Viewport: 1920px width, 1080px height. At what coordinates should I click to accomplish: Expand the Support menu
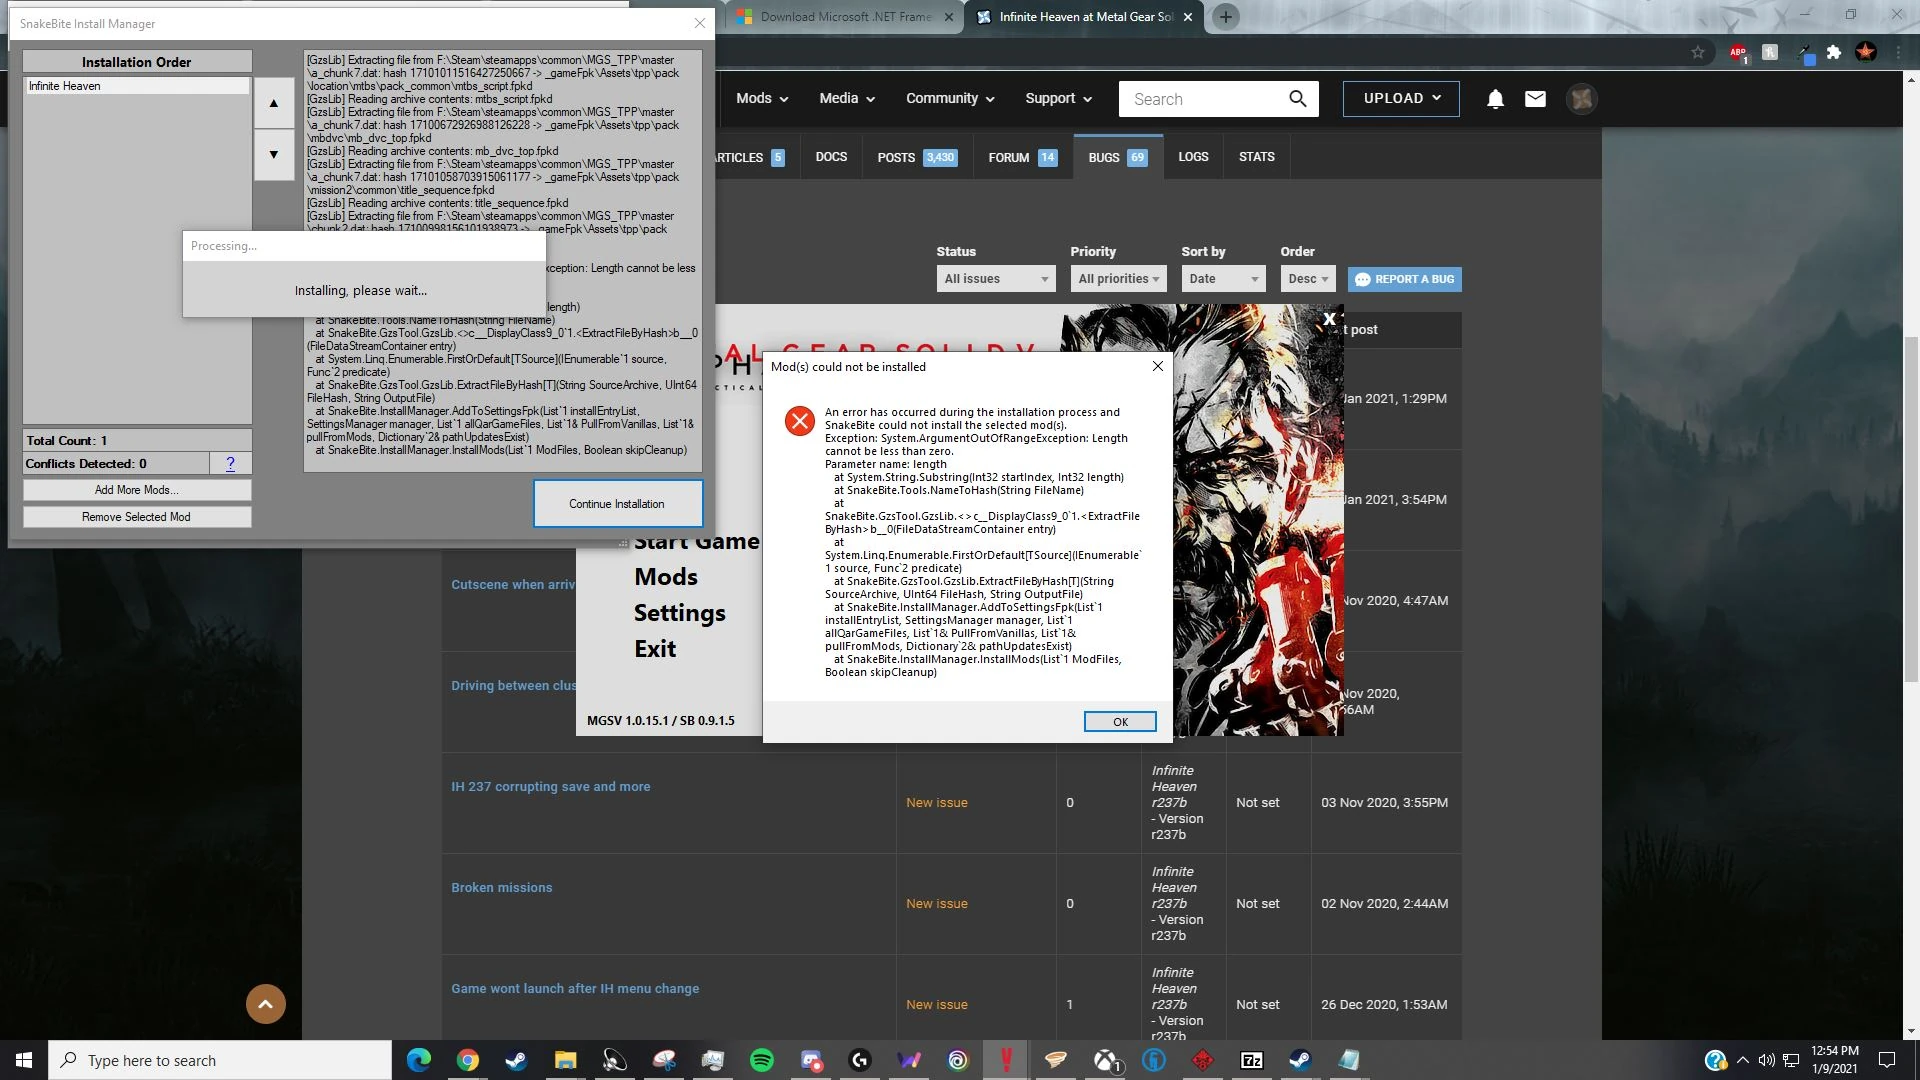[1058, 98]
